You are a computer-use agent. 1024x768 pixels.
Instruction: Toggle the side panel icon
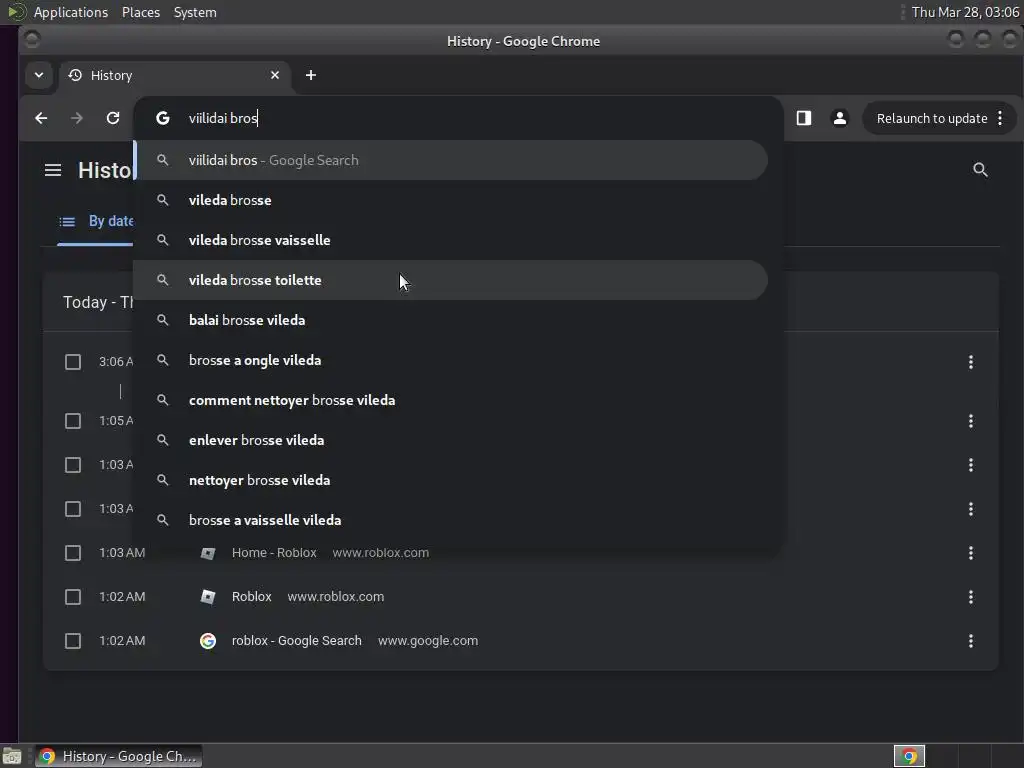pyautogui.click(x=804, y=118)
